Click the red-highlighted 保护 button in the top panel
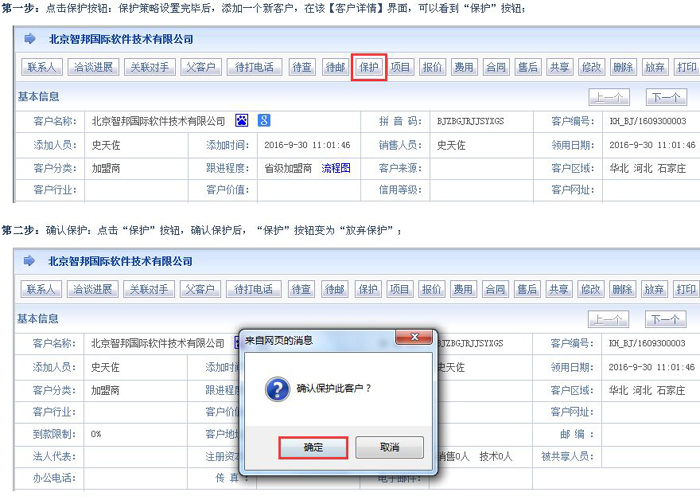Screen dimensions: 700x500 click(x=369, y=68)
